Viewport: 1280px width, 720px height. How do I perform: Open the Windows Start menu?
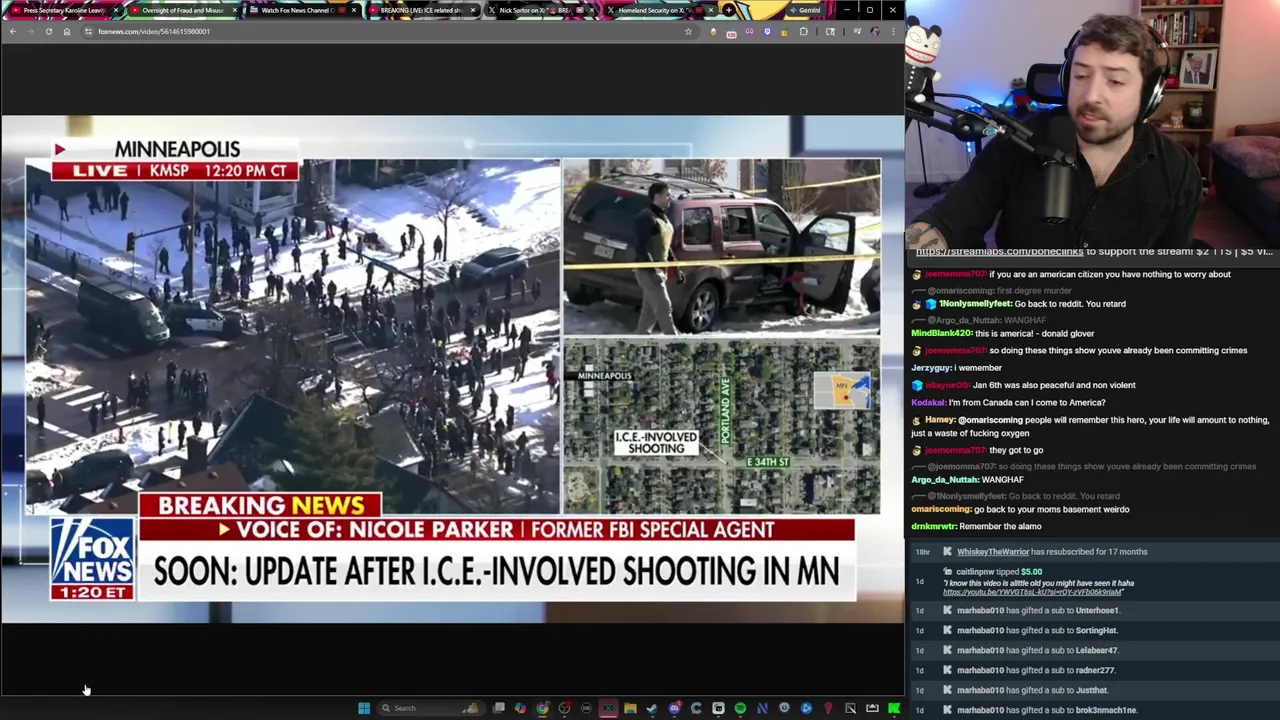[364, 708]
